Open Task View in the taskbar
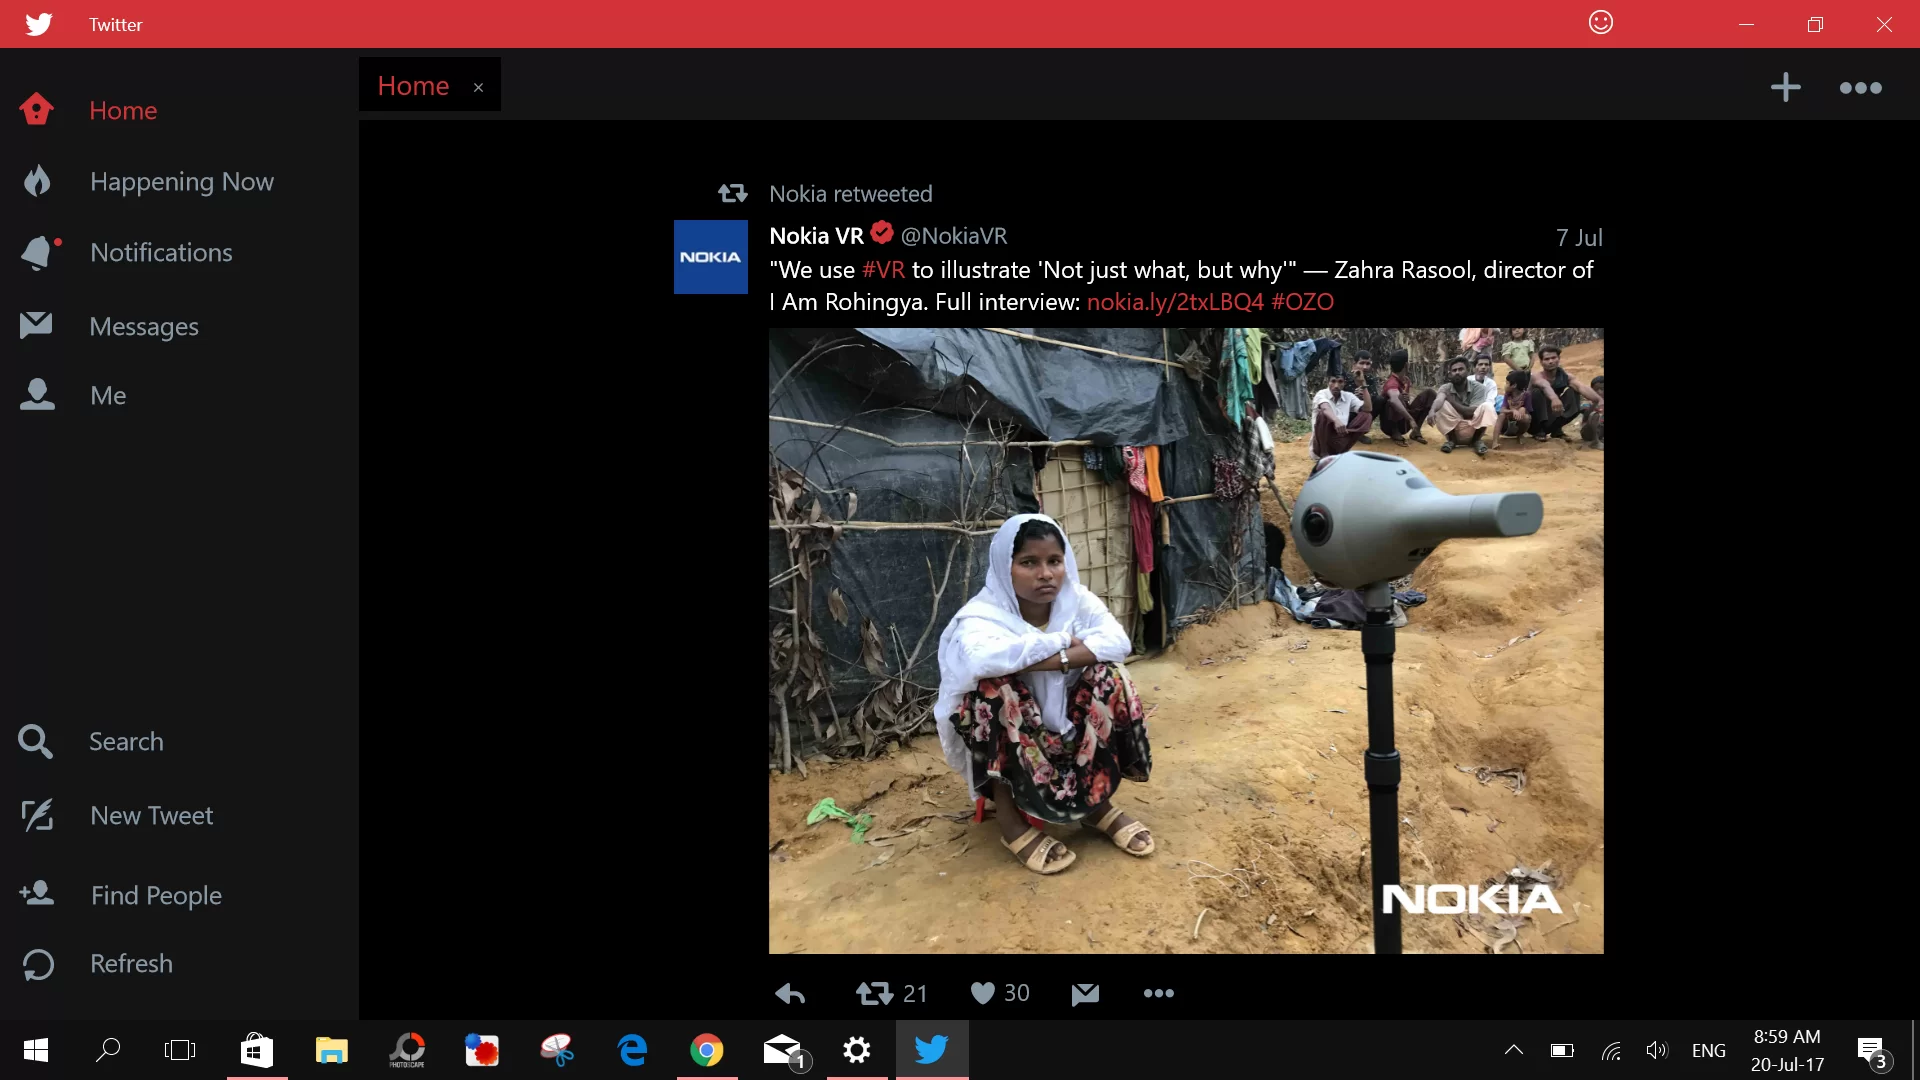This screenshot has width=1920, height=1080. pyautogui.click(x=180, y=1050)
